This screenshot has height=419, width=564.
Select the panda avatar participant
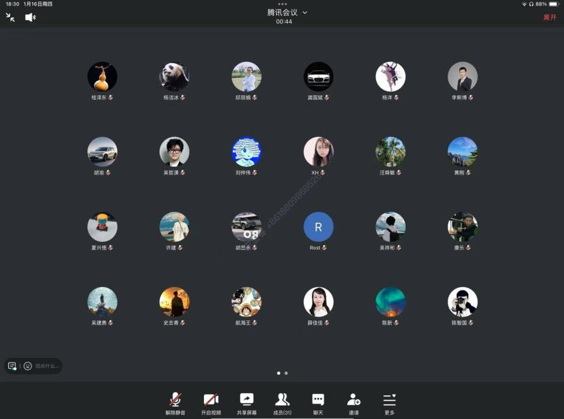[174, 77]
